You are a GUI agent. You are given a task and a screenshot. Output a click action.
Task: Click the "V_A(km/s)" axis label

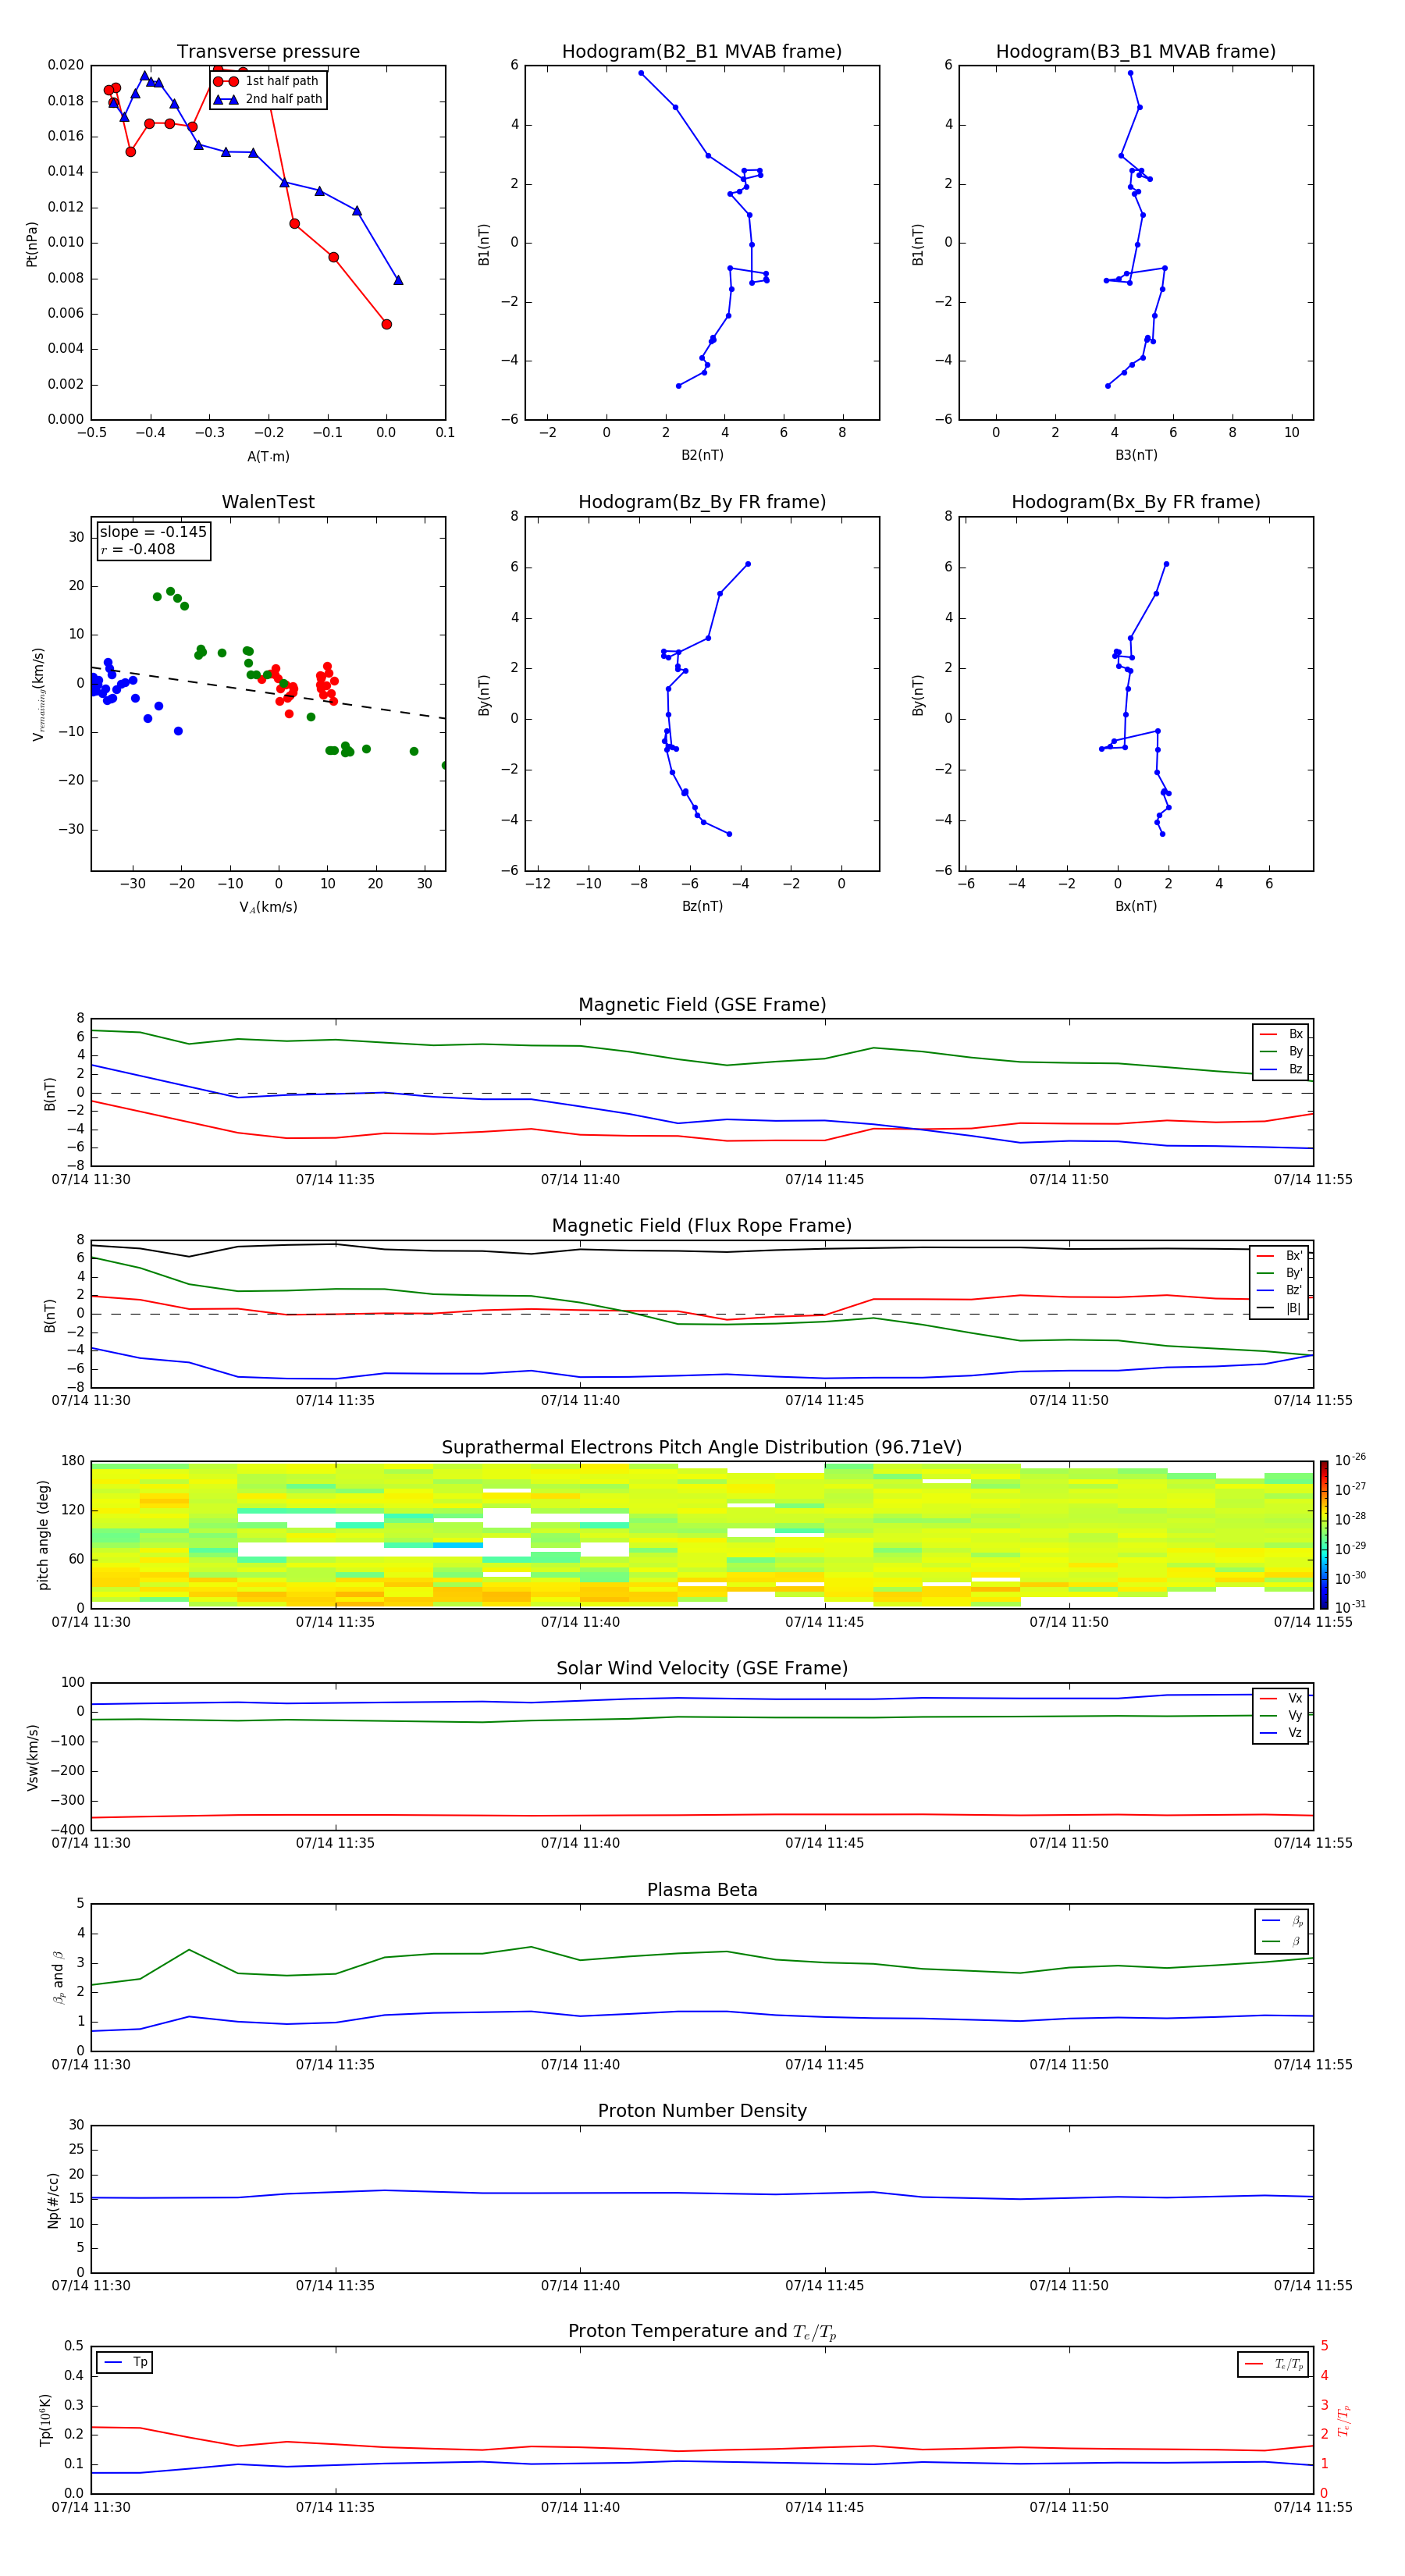(x=268, y=907)
